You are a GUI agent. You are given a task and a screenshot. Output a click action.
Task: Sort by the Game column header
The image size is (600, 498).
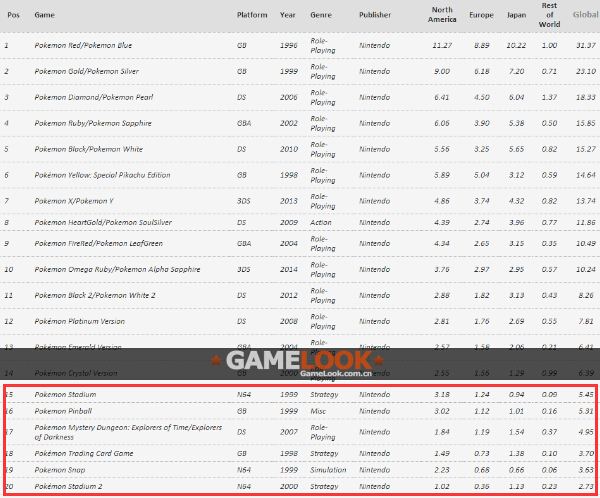(44, 15)
